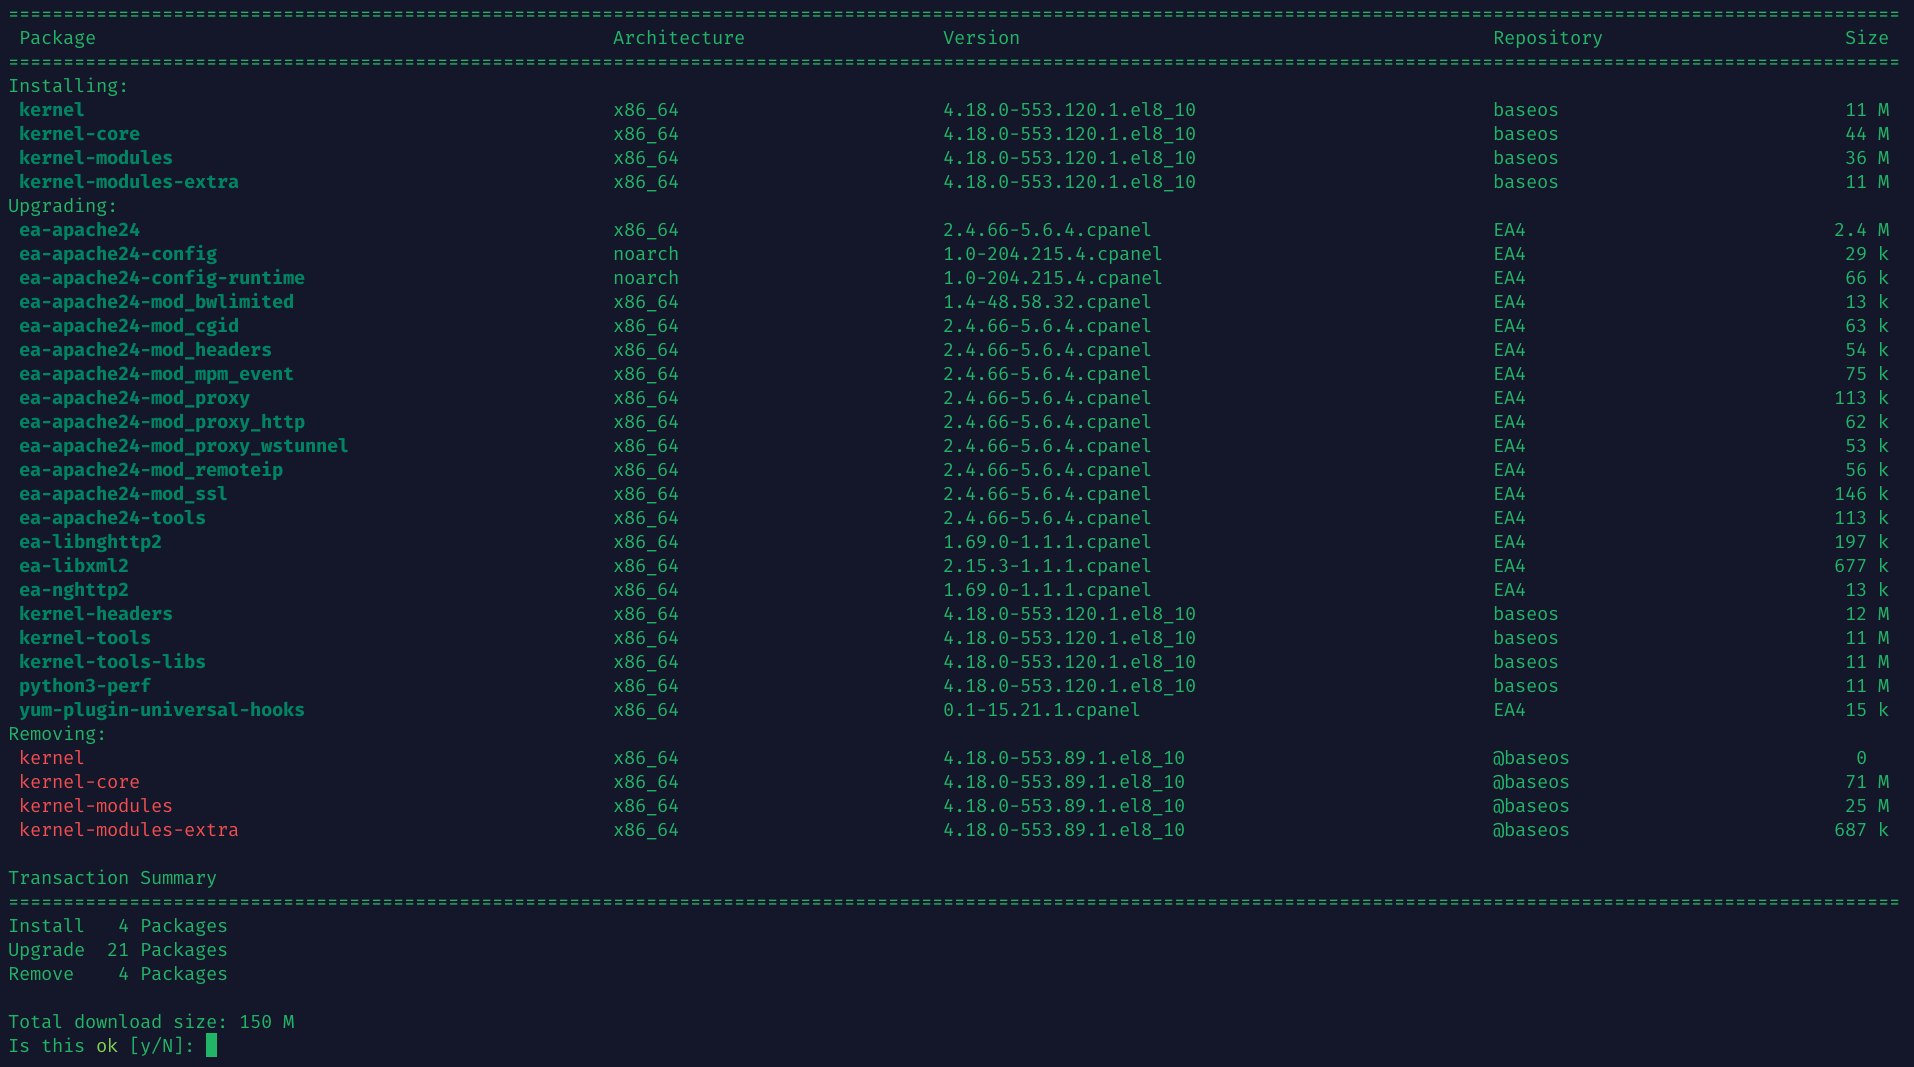The image size is (1914, 1067).
Task: Click the yum-plugin-universal-hooks package name
Action: (161, 710)
